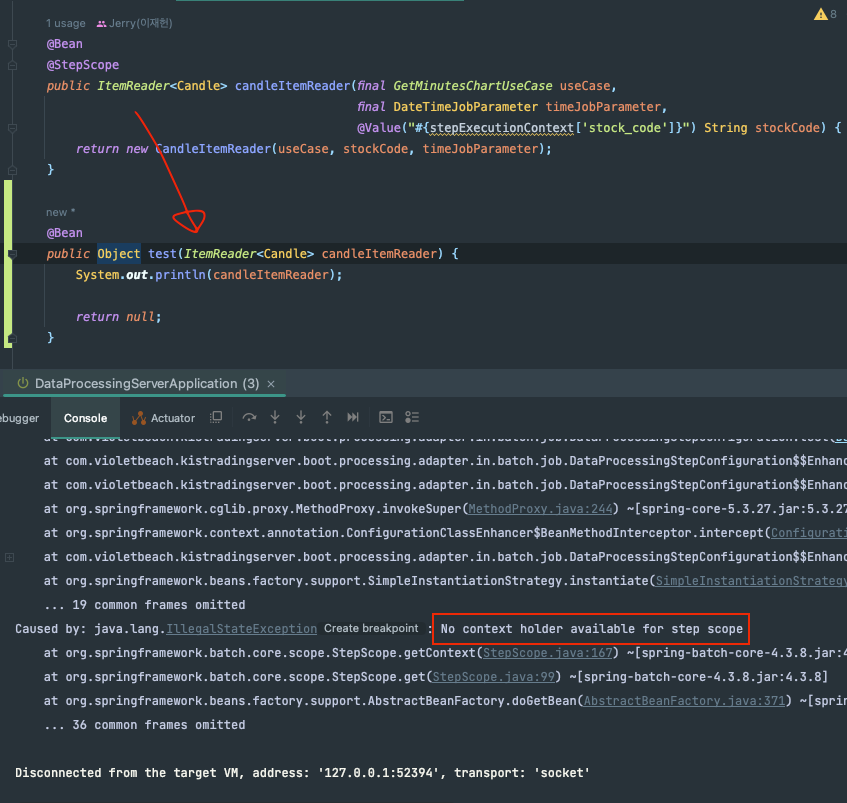The image size is (847, 803).
Task: Open the Evaluate Expression tool
Action: (x=386, y=417)
